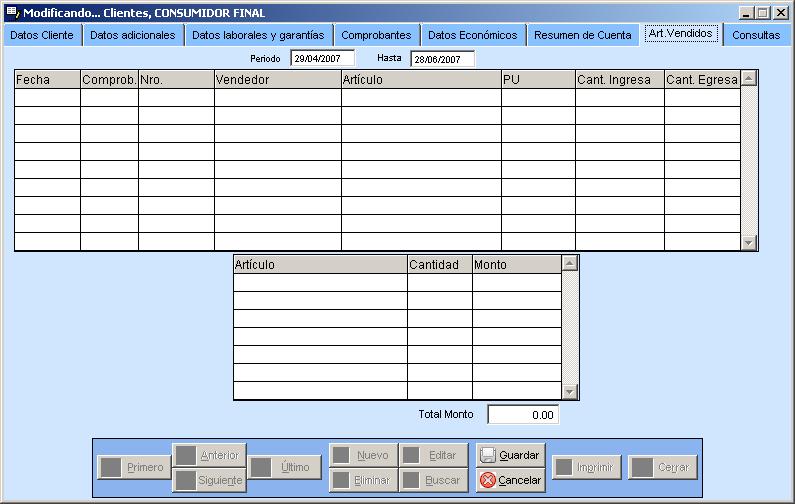The width and height of the screenshot is (795, 504).
Task: Click the Imprimir print button
Action: pos(588,467)
